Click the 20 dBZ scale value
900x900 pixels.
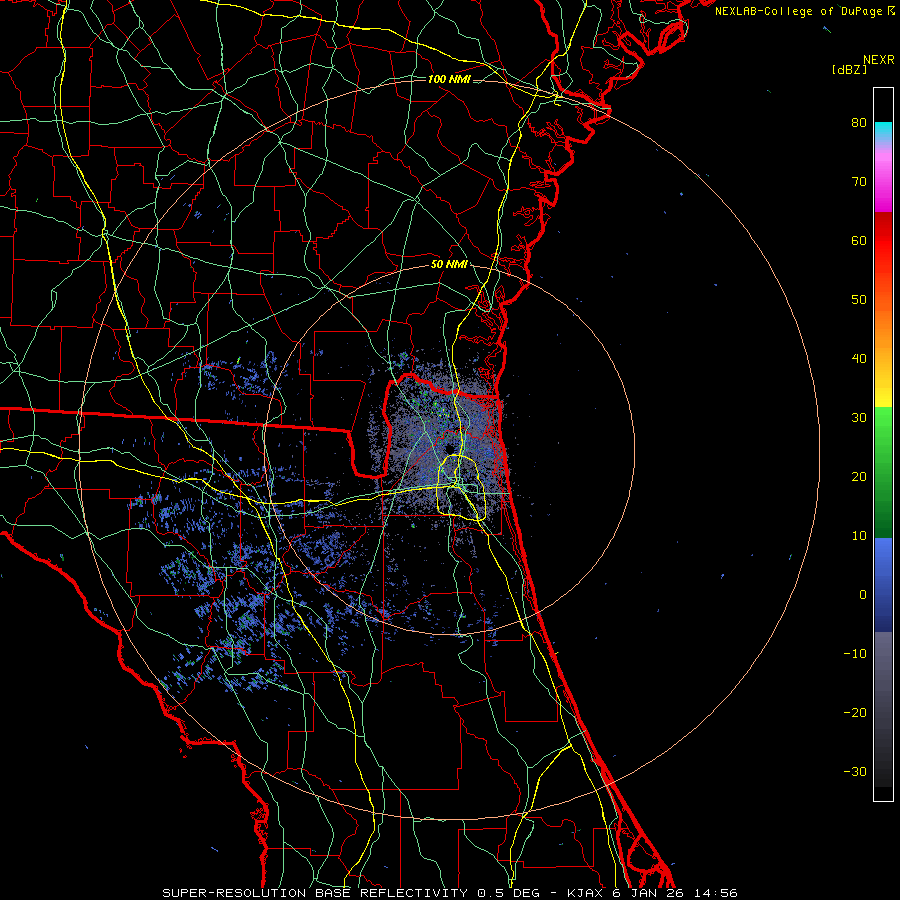tap(859, 476)
